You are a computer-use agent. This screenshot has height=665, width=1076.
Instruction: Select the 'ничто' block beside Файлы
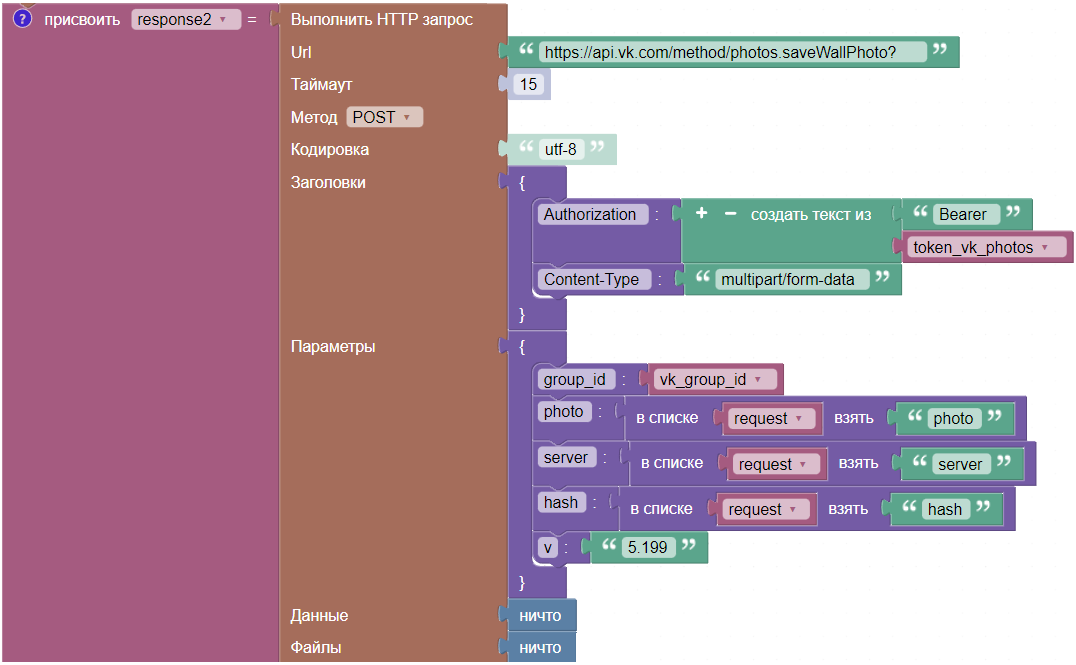click(541, 648)
